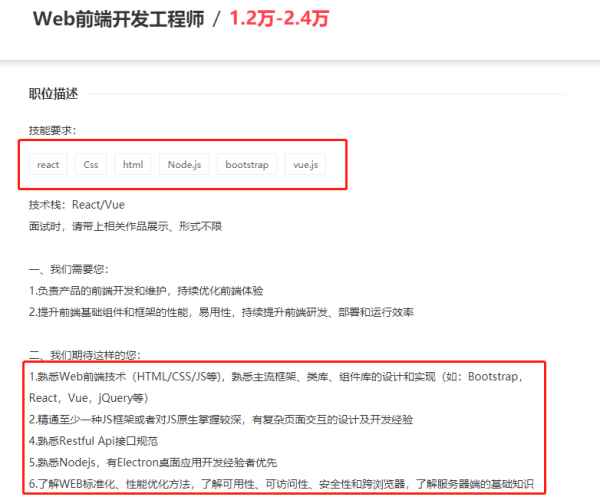Click the bootstrap skill tag
This screenshot has width=600, height=497.
coord(246,164)
